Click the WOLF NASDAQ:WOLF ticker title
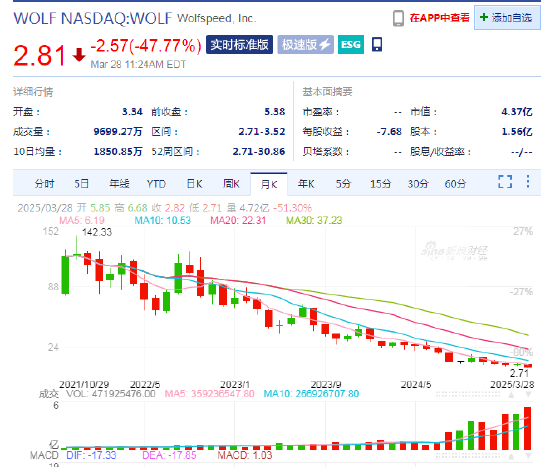The width and height of the screenshot is (550, 467). pyautogui.click(x=93, y=18)
